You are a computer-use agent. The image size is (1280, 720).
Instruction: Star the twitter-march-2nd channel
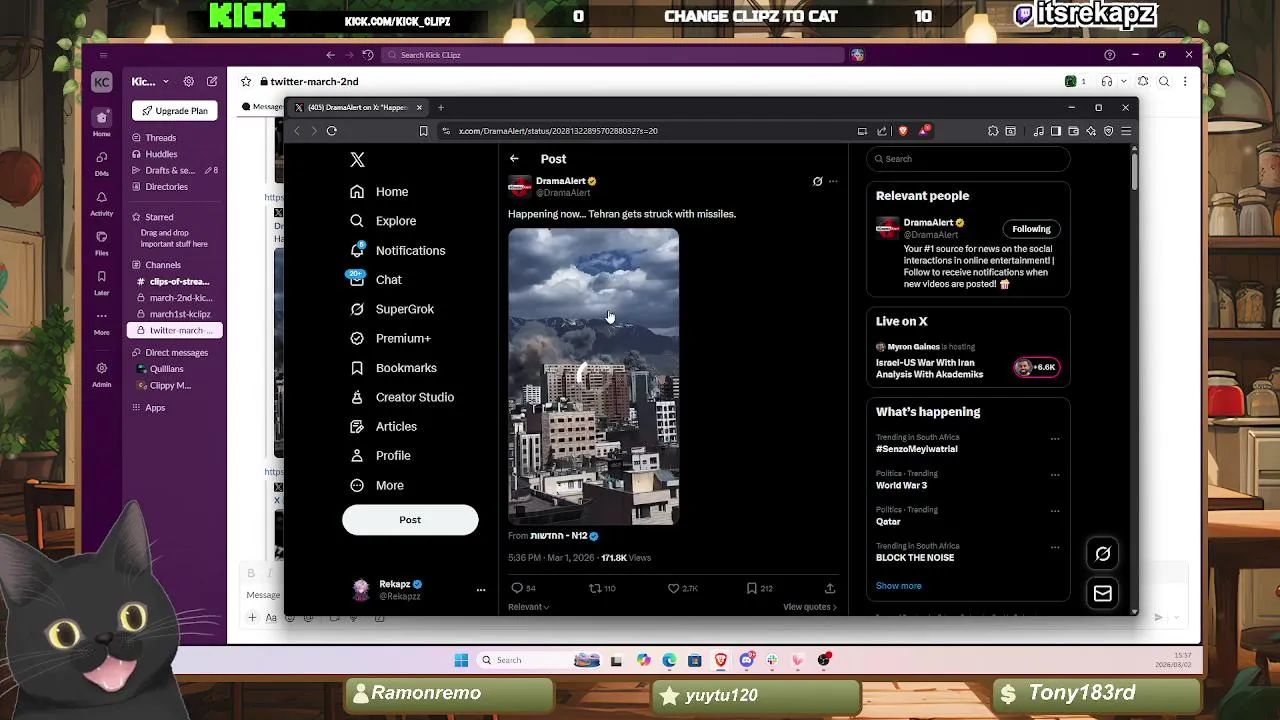click(x=245, y=82)
